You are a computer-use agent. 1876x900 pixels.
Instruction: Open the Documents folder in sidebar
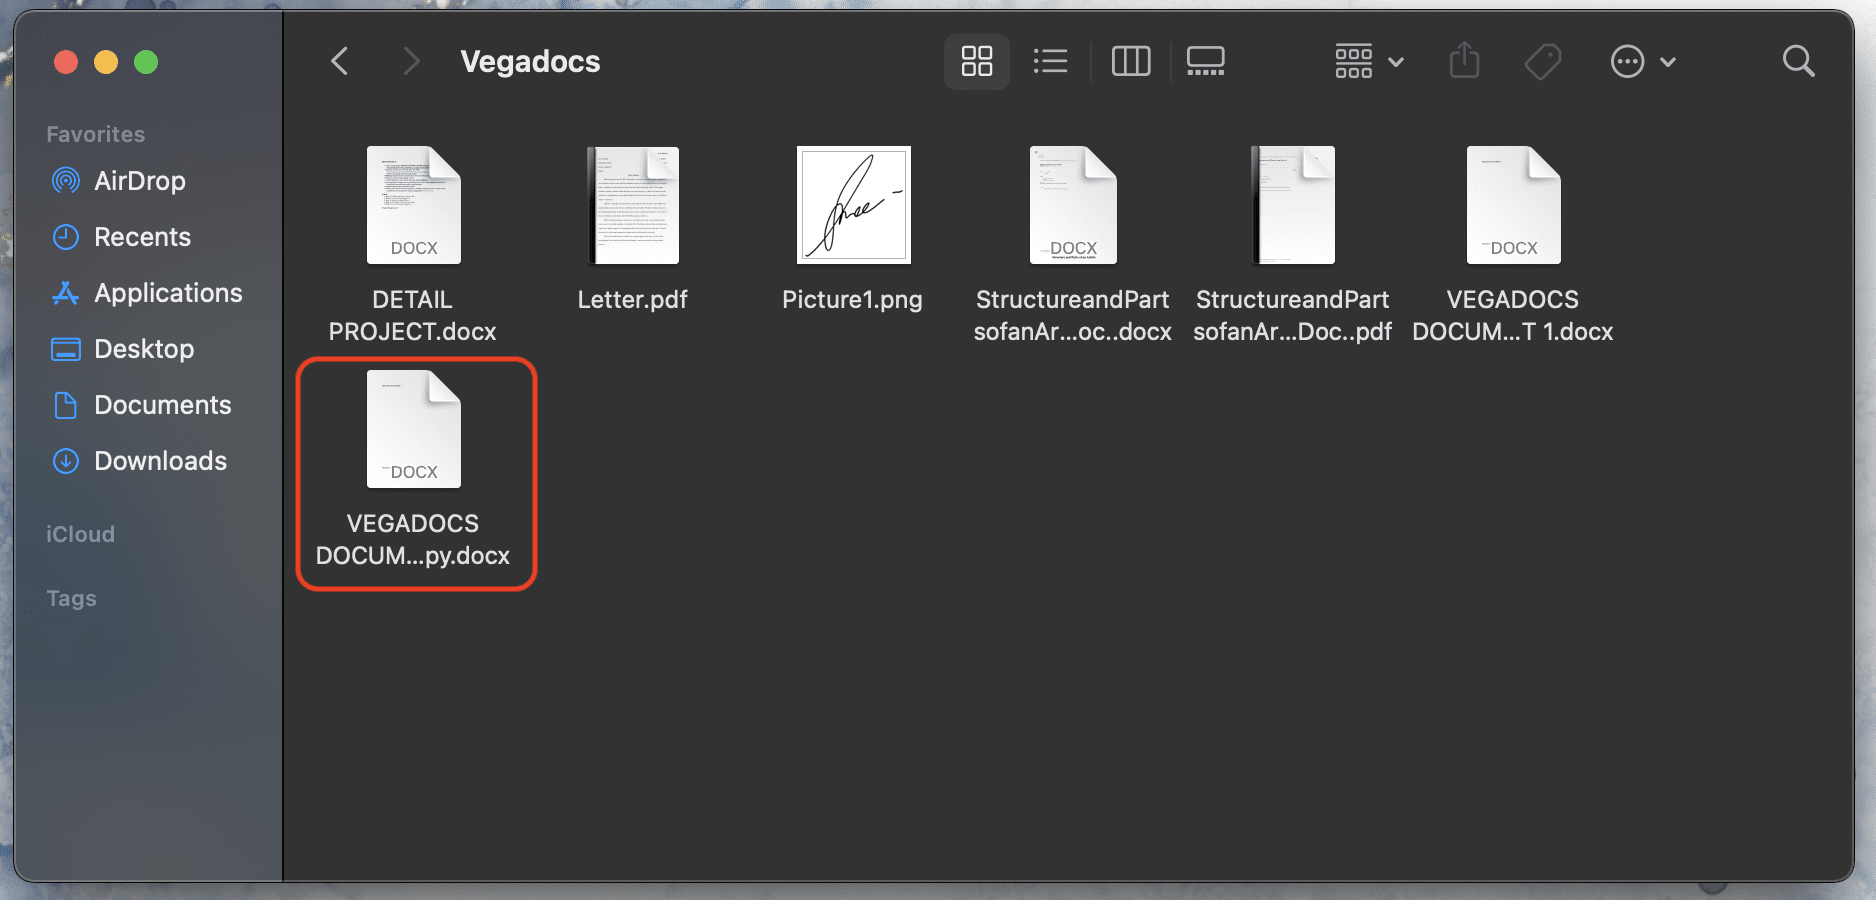[162, 405]
